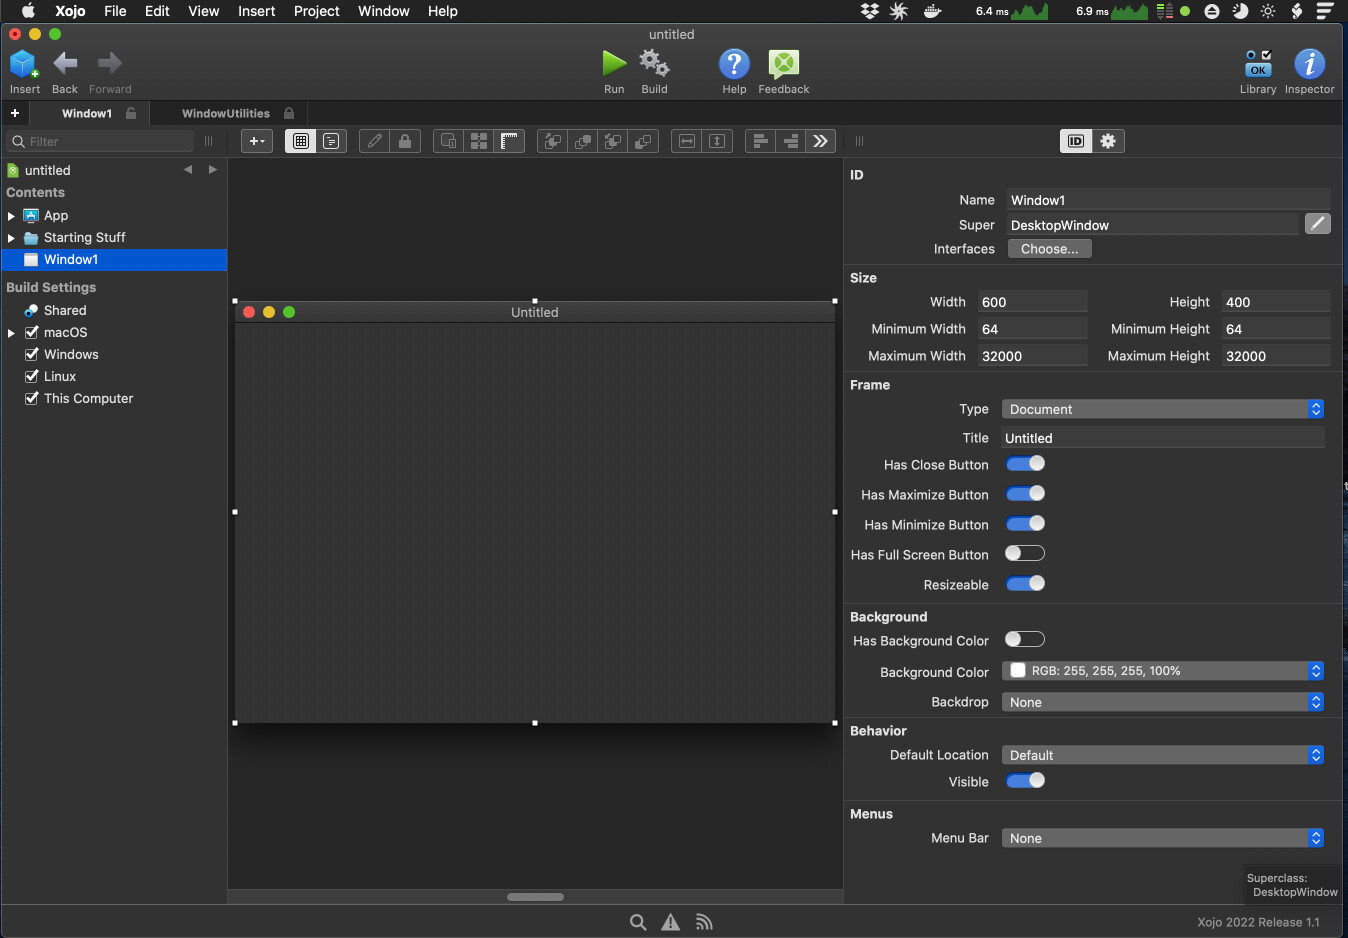Click the Inspector info icon
Screen dimensions: 1348x938
[x=1309, y=64]
